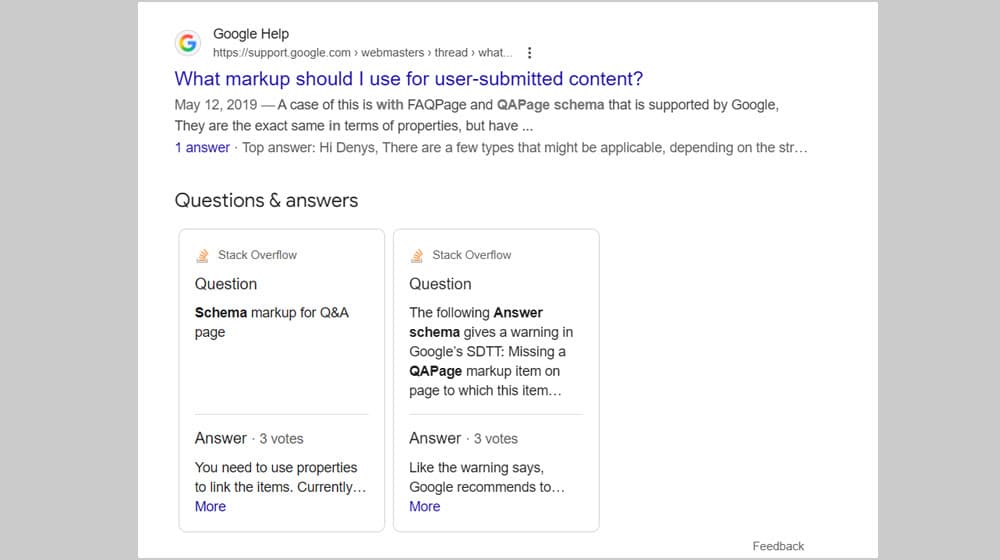Click 'Answer · 3 votes' in the first card
Image resolution: width=1000 pixels, height=560 pixels.
tap(249, 438)
